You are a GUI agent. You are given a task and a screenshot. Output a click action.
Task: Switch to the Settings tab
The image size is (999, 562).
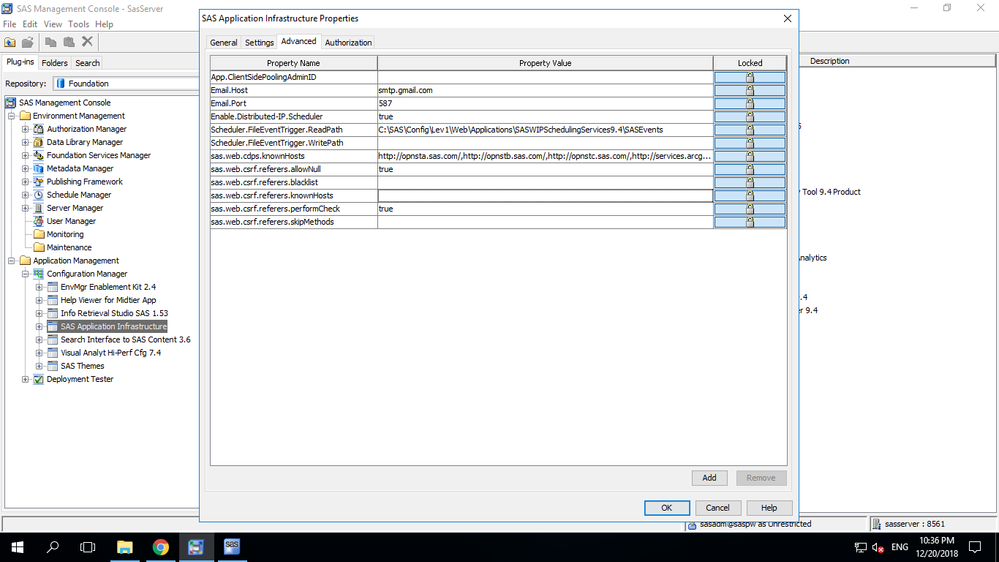[x=259, y=43]
